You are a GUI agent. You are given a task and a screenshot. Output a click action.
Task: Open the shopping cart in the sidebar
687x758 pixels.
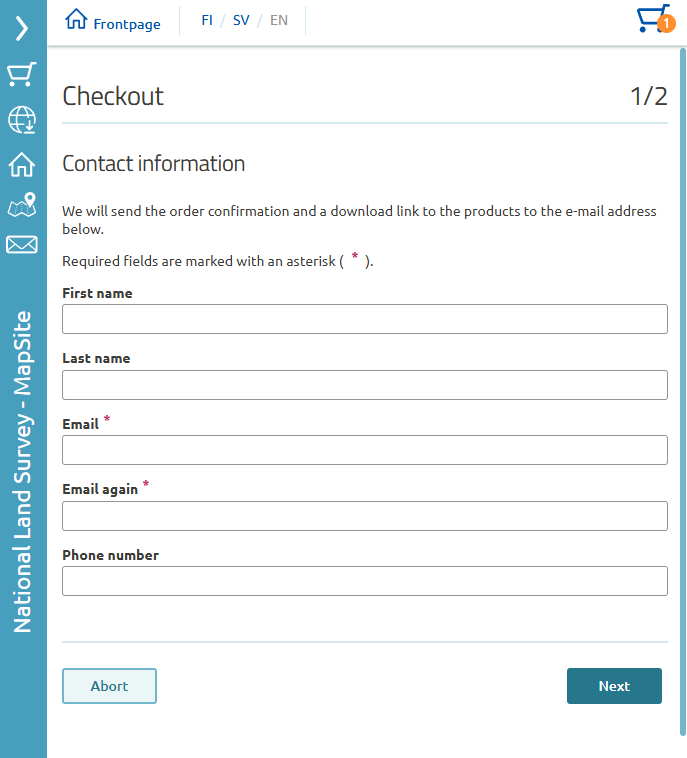21,74
